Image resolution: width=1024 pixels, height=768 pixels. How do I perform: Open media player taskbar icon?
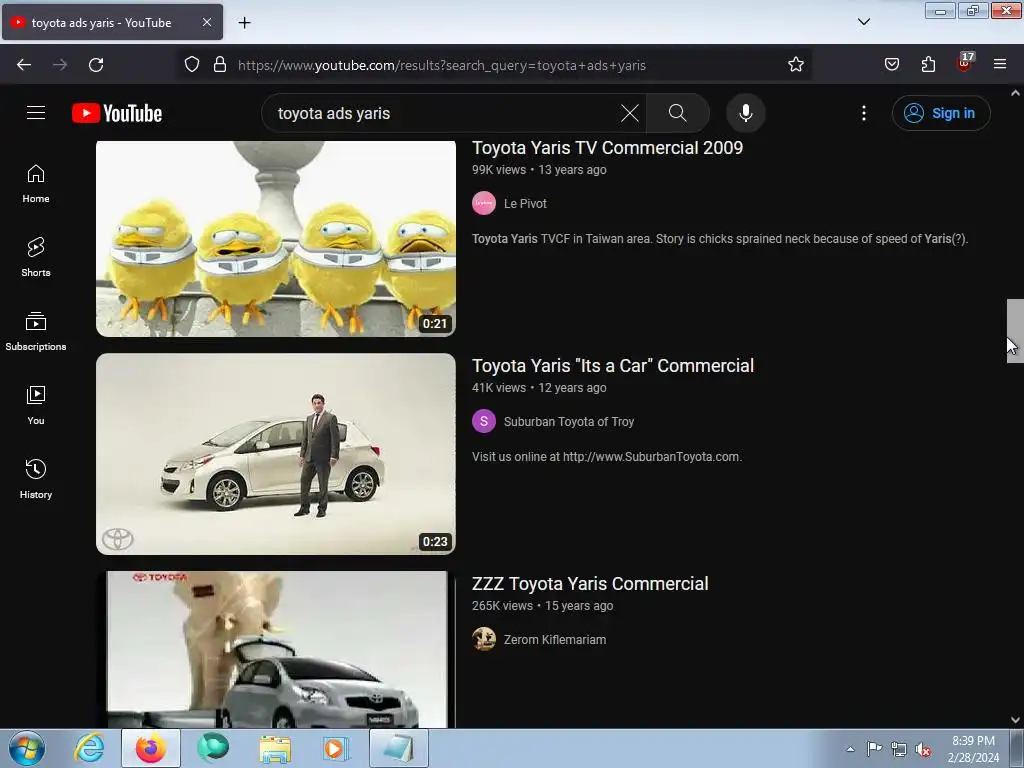point(336,748)
